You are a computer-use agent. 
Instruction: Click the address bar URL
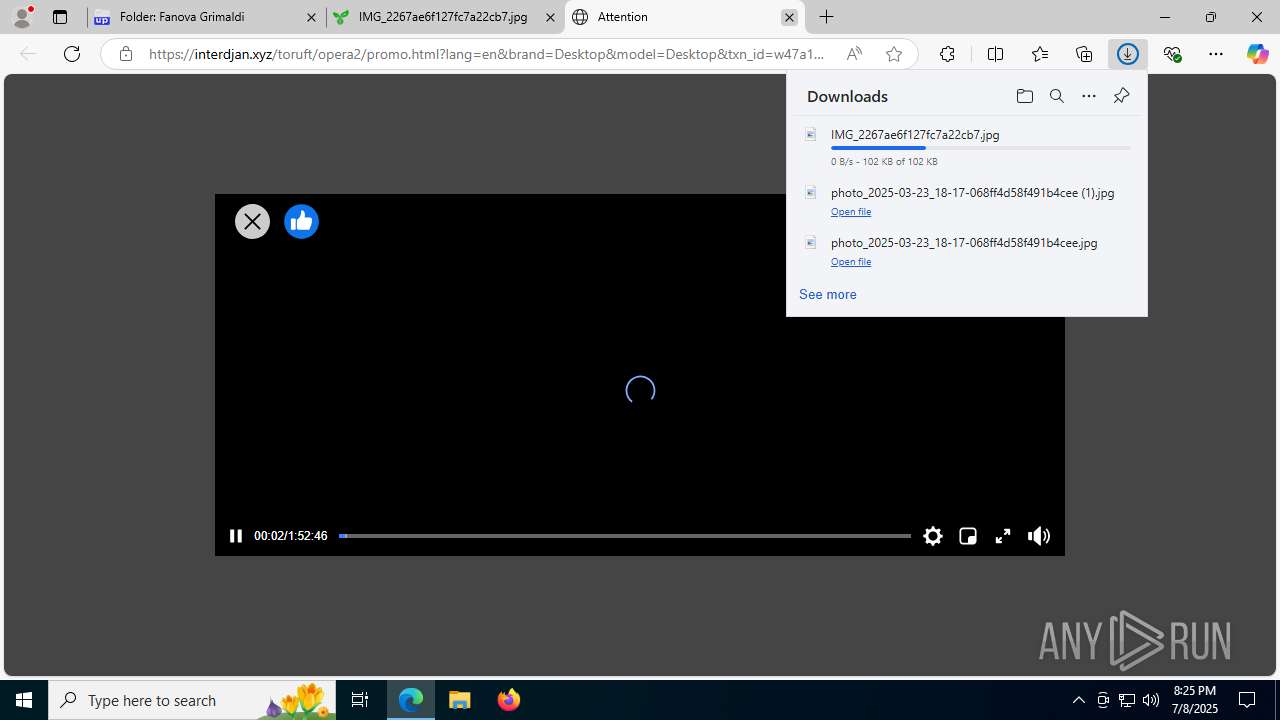point(487,54)
